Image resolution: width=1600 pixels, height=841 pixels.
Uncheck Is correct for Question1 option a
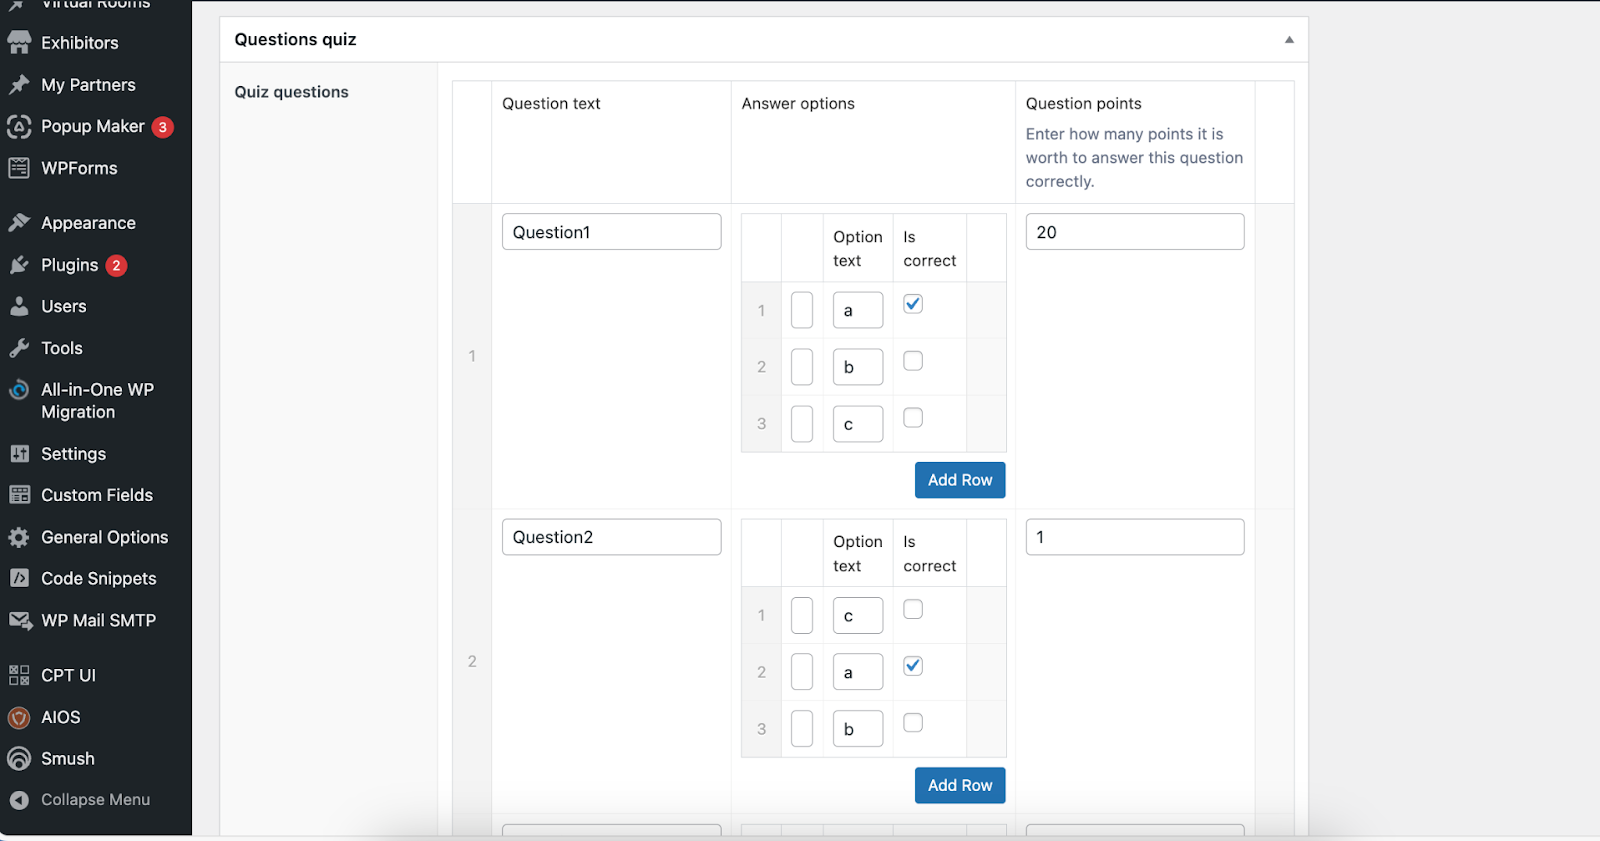pyautogui.click(x=913, y=304)
